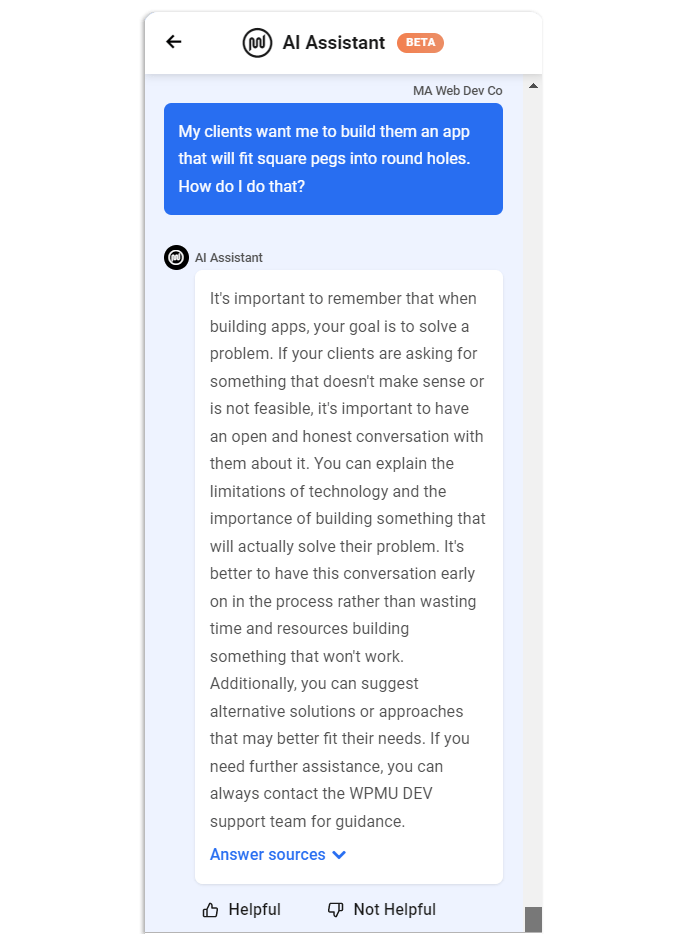Click the AI Assistant header title

point(334,42)
